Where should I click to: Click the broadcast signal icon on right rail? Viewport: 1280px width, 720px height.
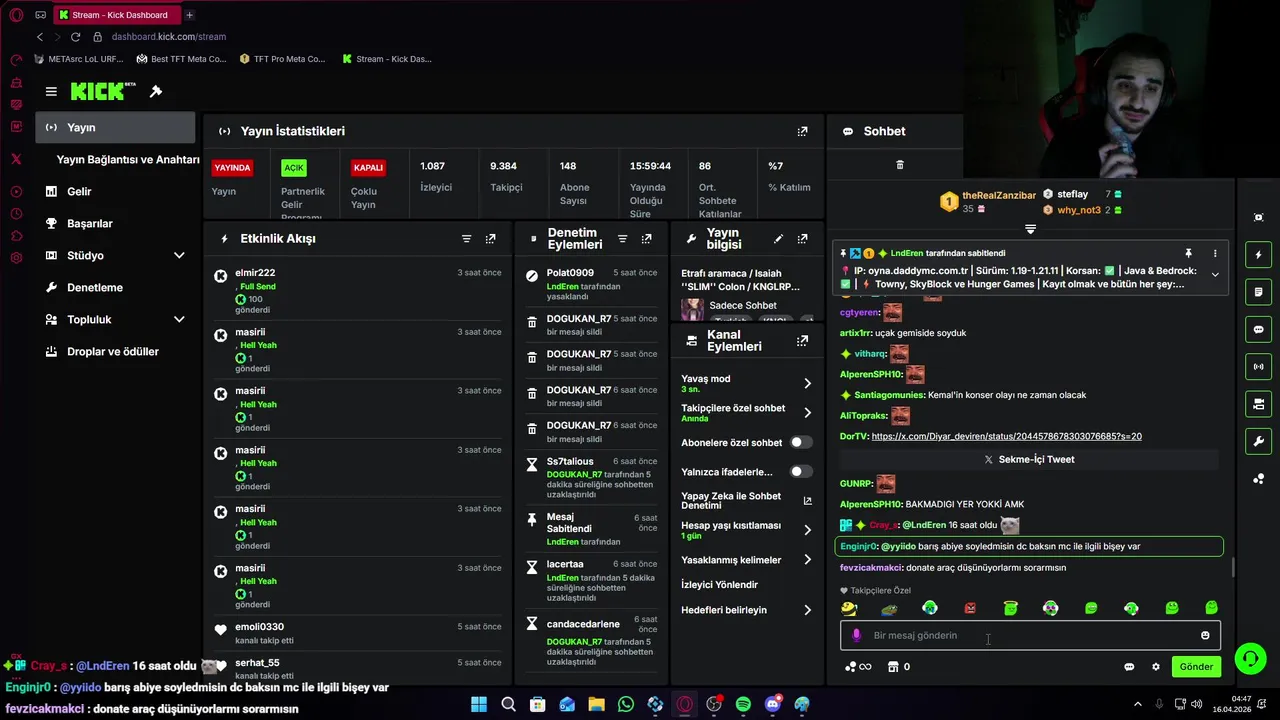[x=1258, y=366]
